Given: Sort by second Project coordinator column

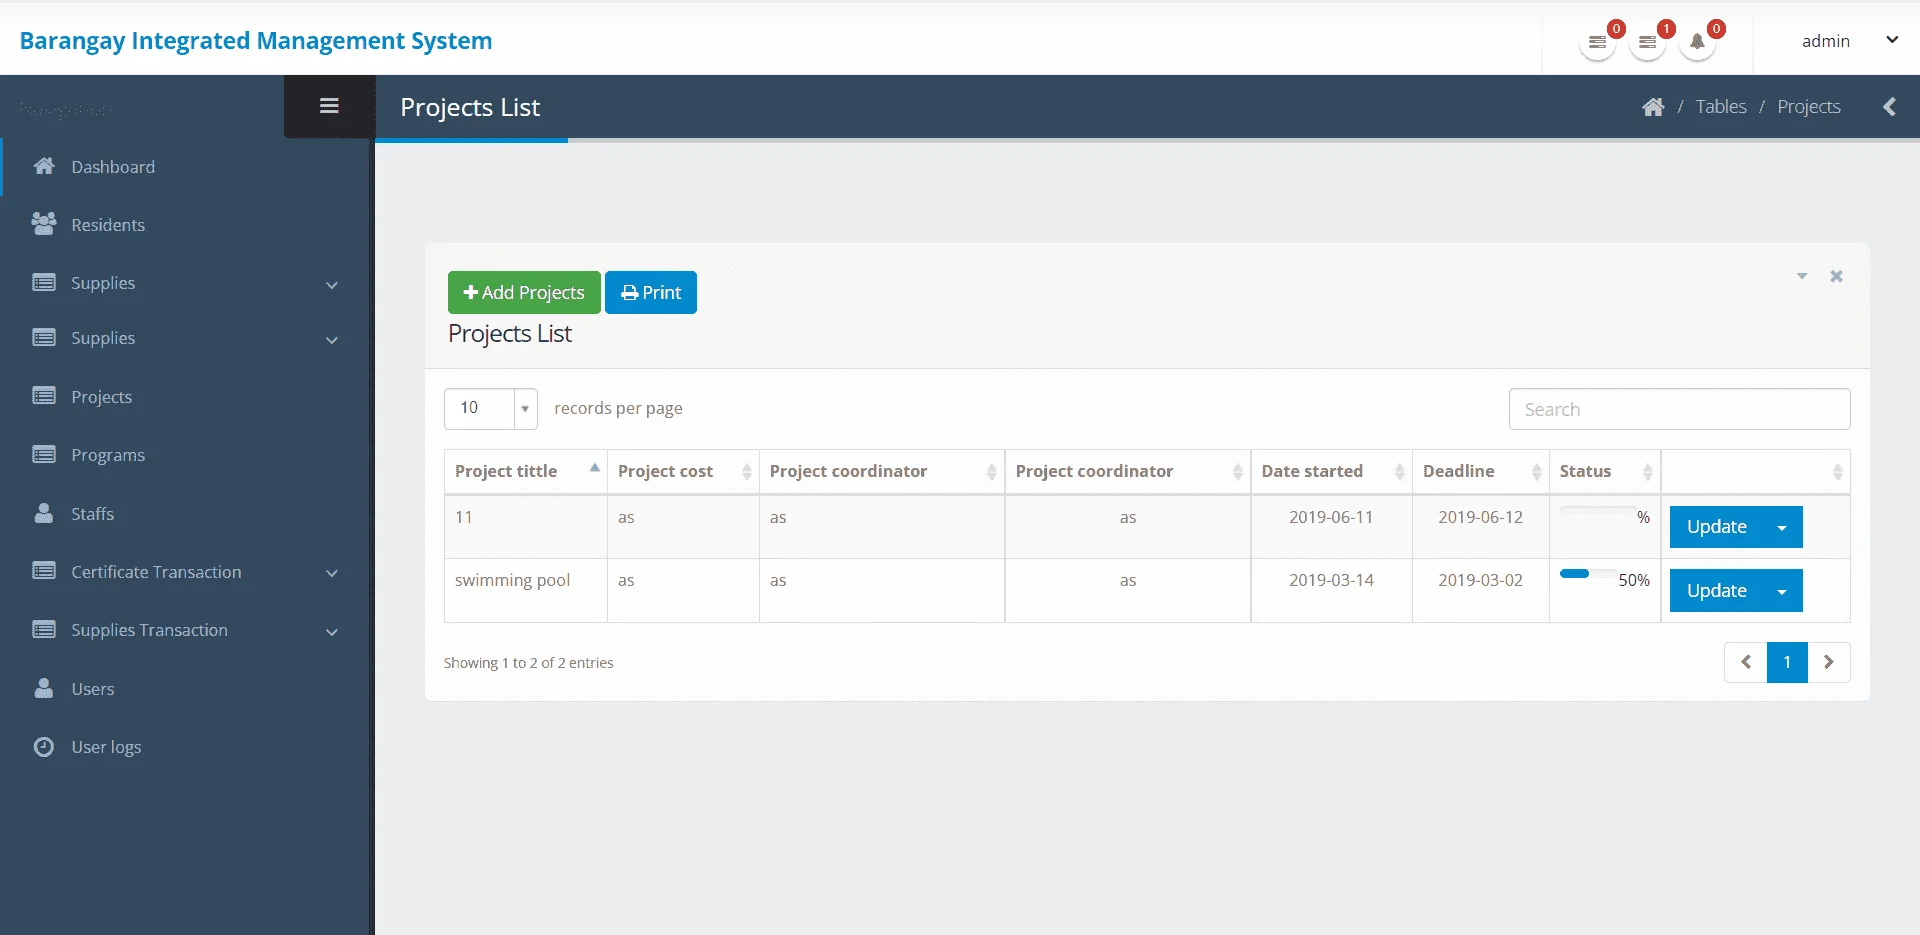Looking at the screenshot, I should point(1128,471).
